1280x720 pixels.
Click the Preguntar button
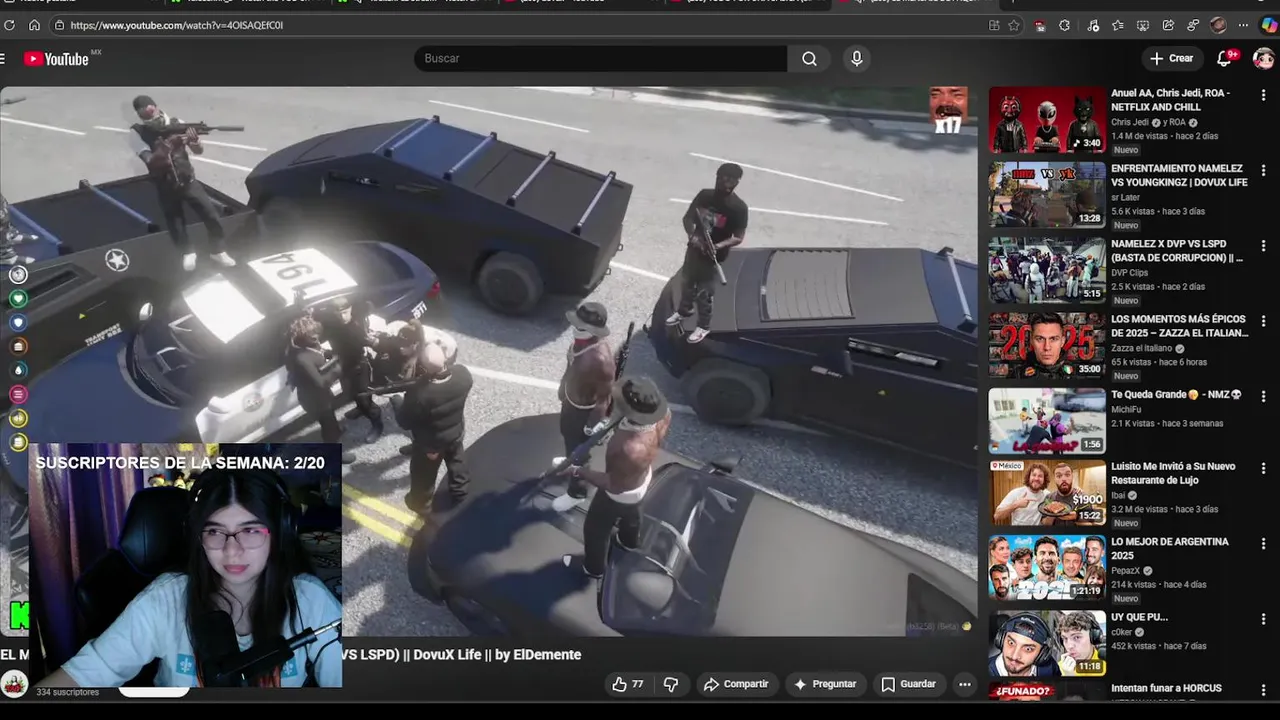(x=825, y=684)
